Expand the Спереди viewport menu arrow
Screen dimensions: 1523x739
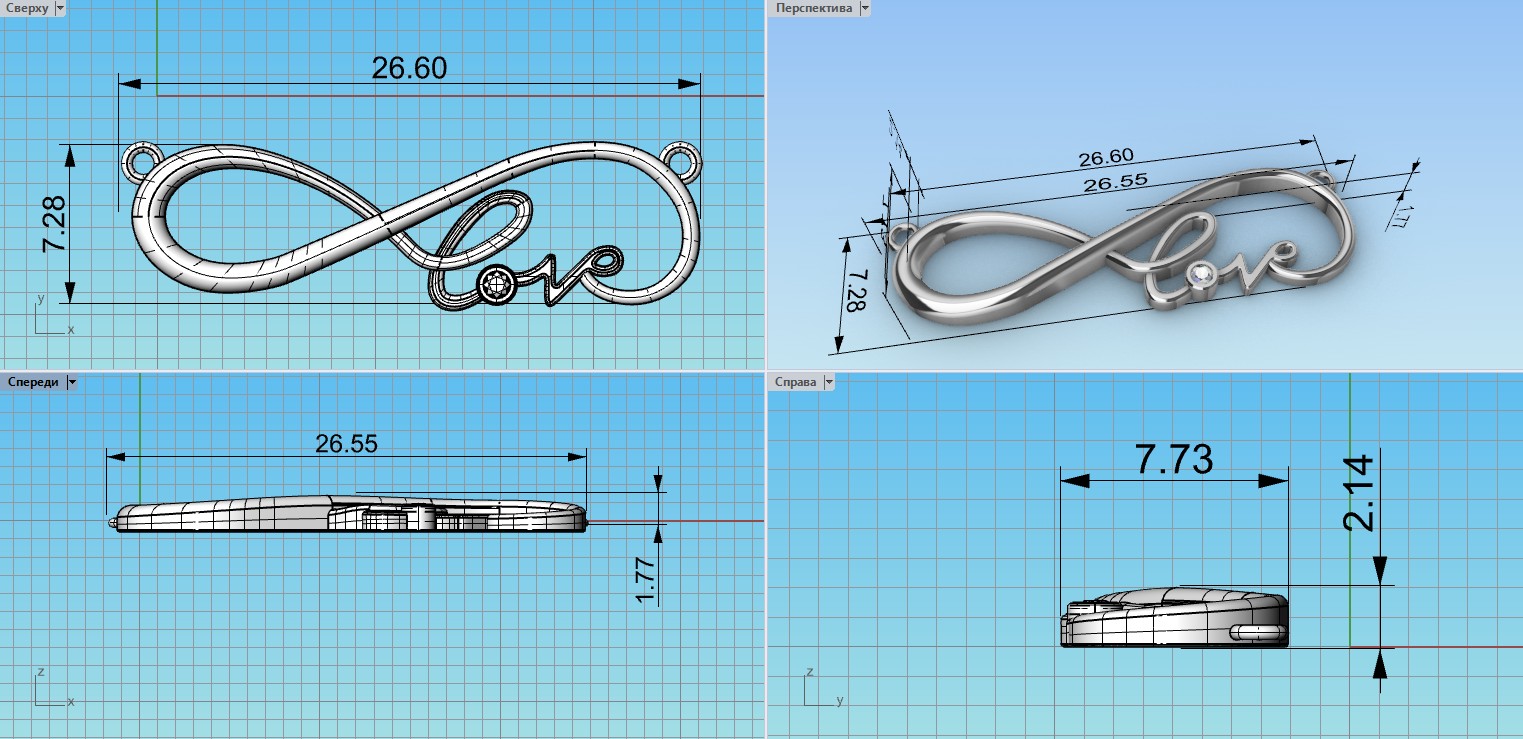(x=72, y=382)
